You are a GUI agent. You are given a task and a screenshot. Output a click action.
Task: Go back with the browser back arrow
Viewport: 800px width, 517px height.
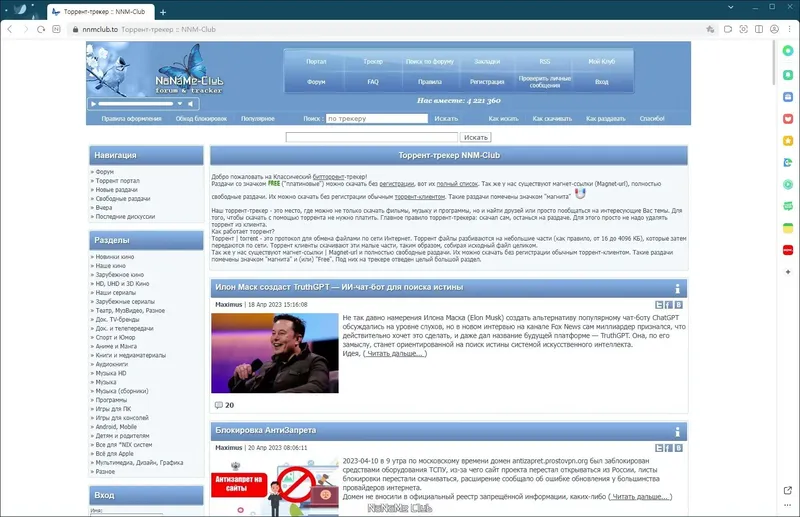point(10,30)
